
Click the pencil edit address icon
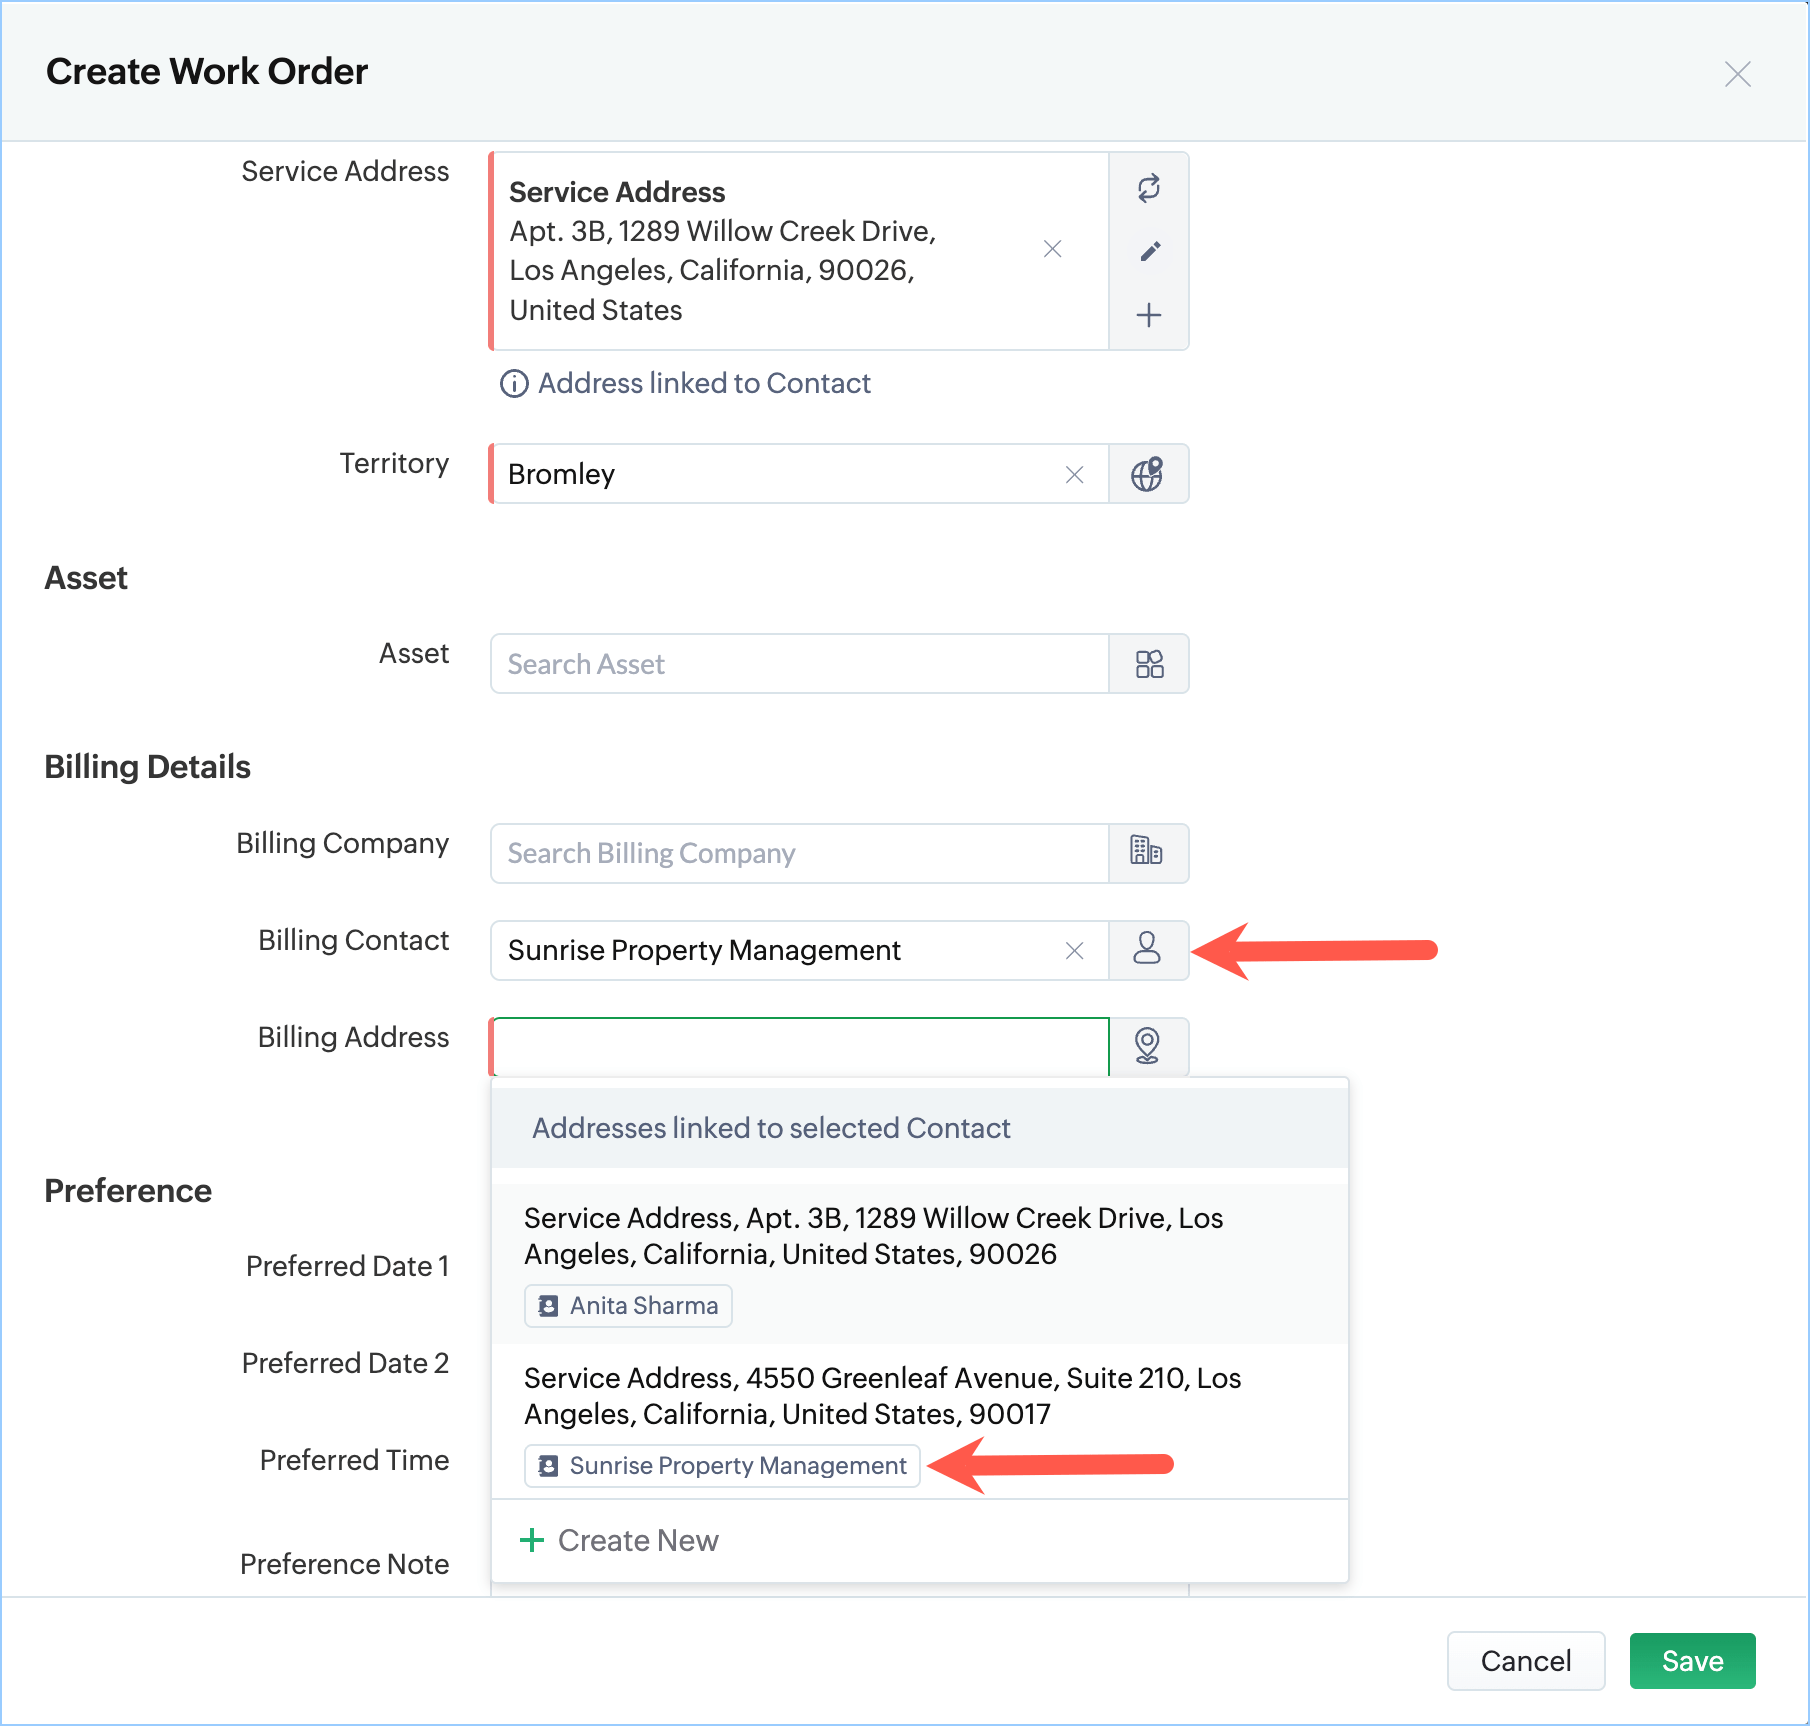pos(1149,251)
